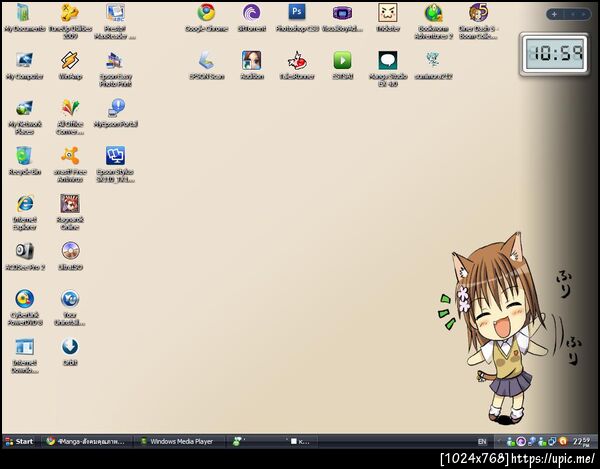The height and width of the screenshot is (469, 600).
Task: Click the system tray clock 22:59
Action: [x=580, y=441]
